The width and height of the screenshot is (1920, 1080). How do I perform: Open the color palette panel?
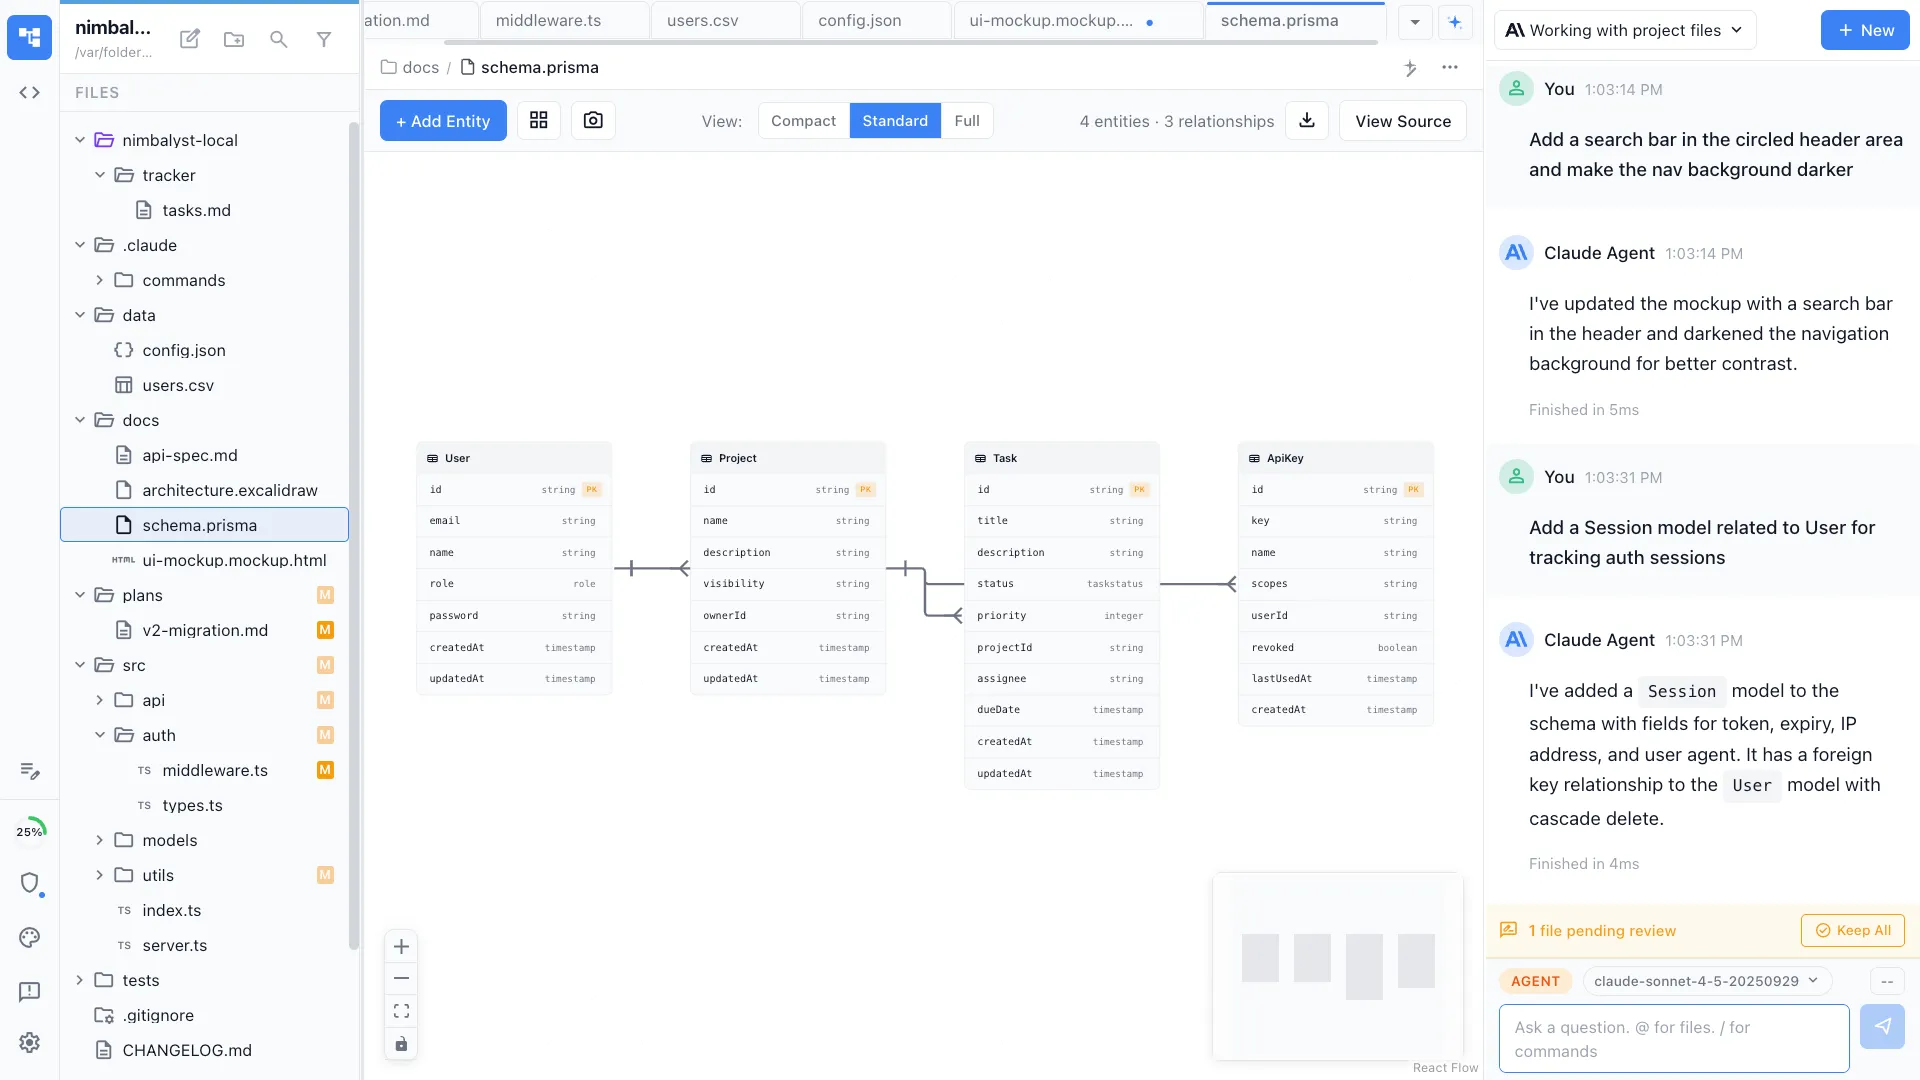[x=29, y=938]
